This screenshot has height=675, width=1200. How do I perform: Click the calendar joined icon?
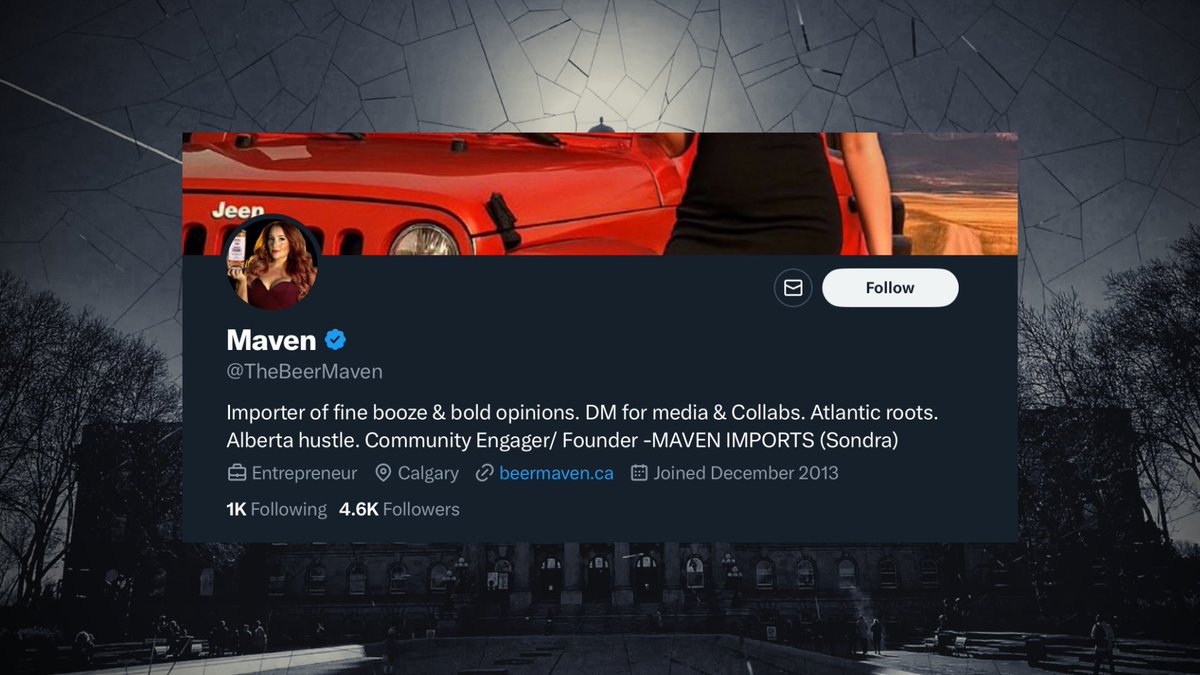[640, 473]
